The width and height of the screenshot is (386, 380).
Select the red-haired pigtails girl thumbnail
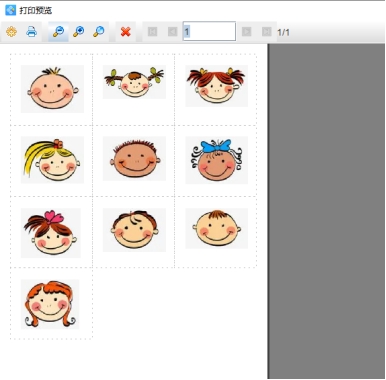(217, 86)
